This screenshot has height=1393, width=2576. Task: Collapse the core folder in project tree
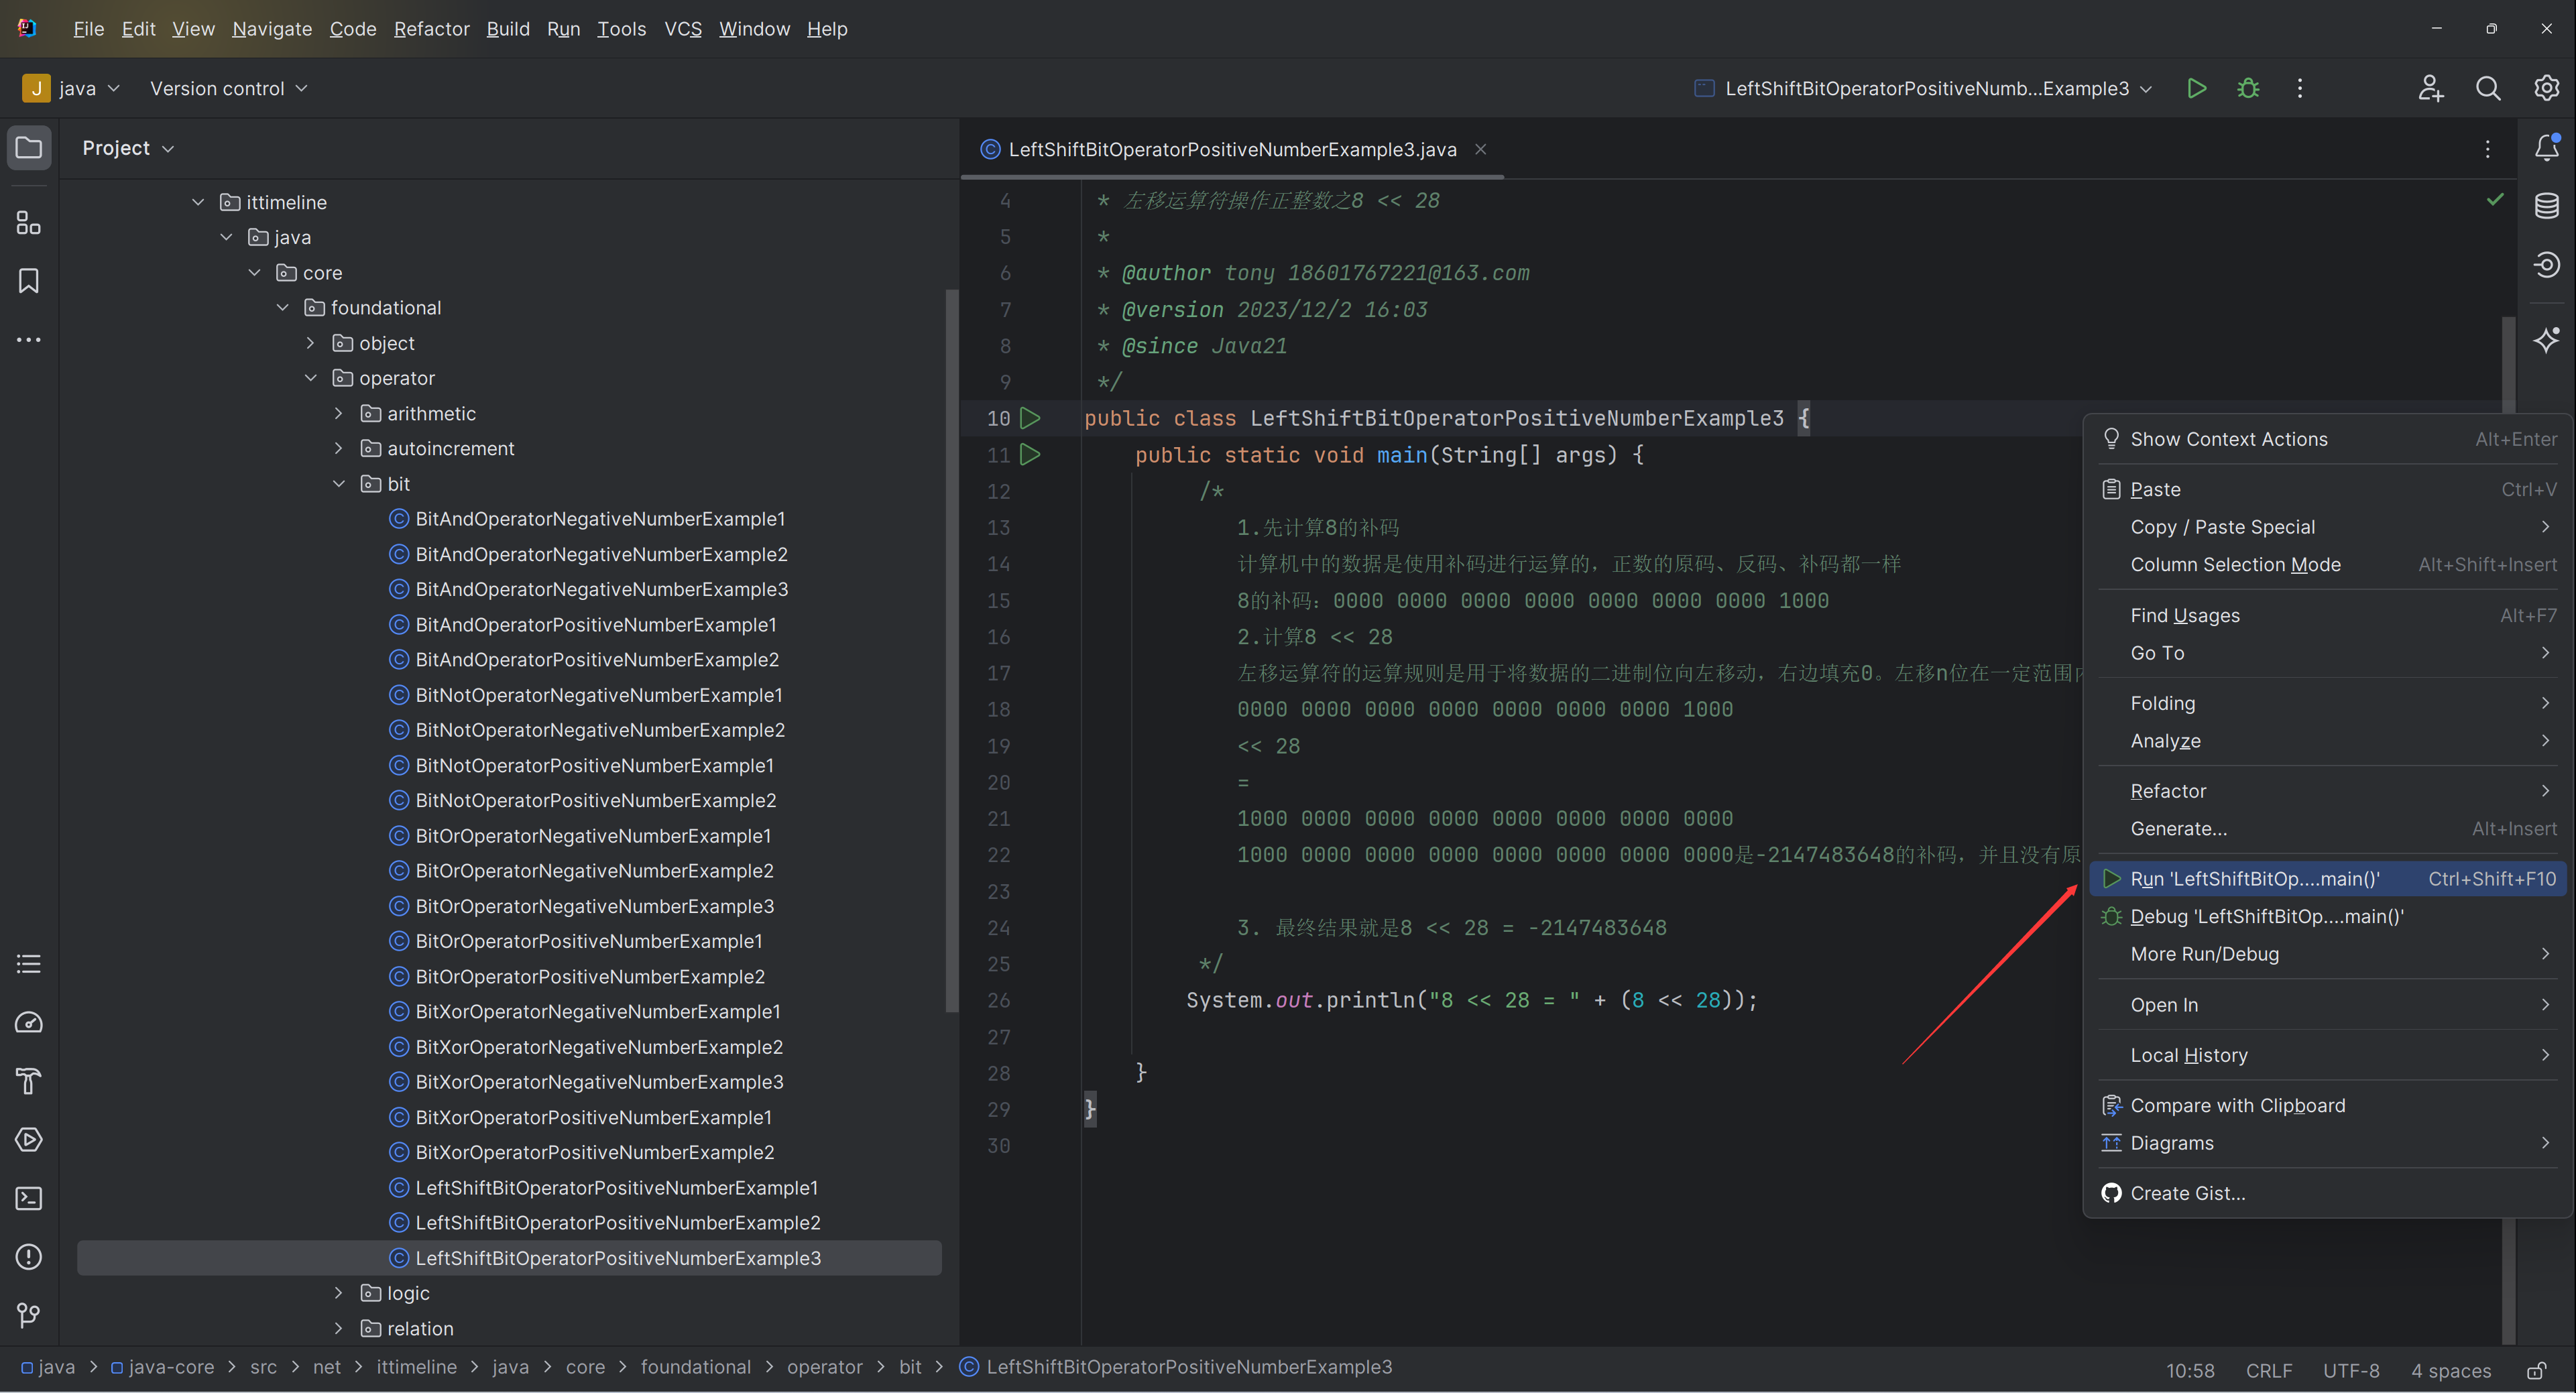coord(254,272)
